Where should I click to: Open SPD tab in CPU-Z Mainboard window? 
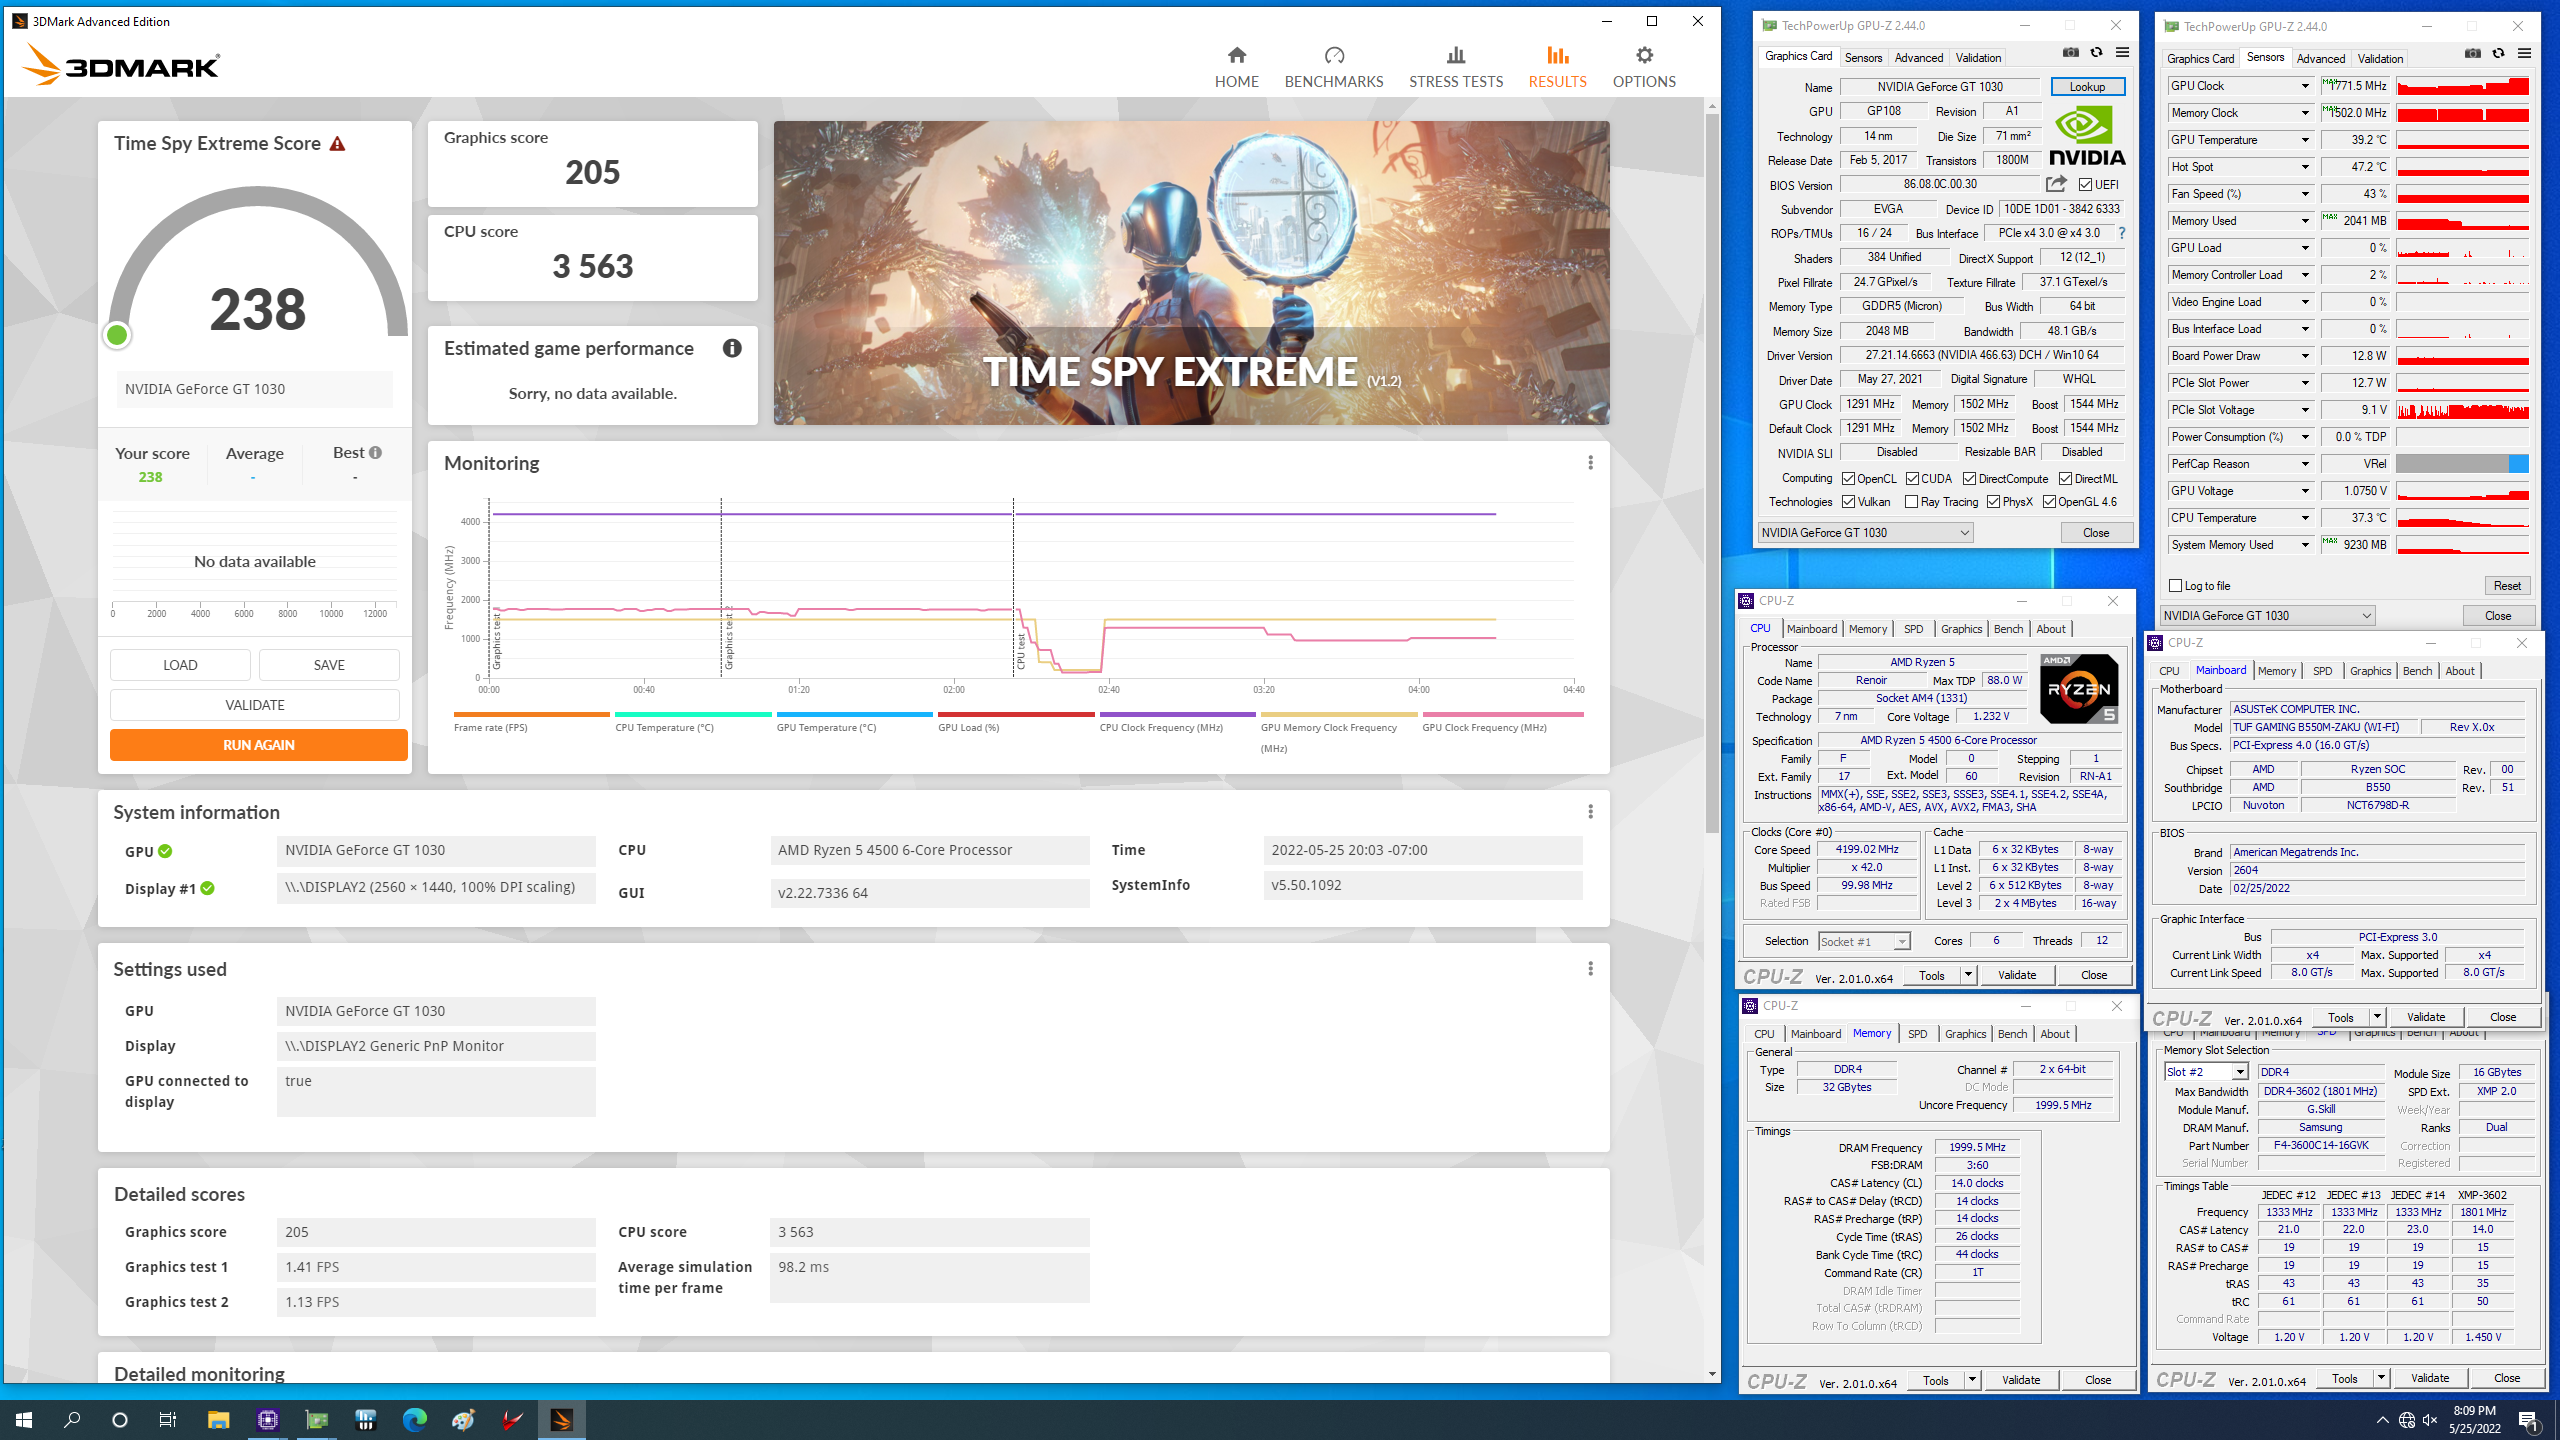(2322, 671)
